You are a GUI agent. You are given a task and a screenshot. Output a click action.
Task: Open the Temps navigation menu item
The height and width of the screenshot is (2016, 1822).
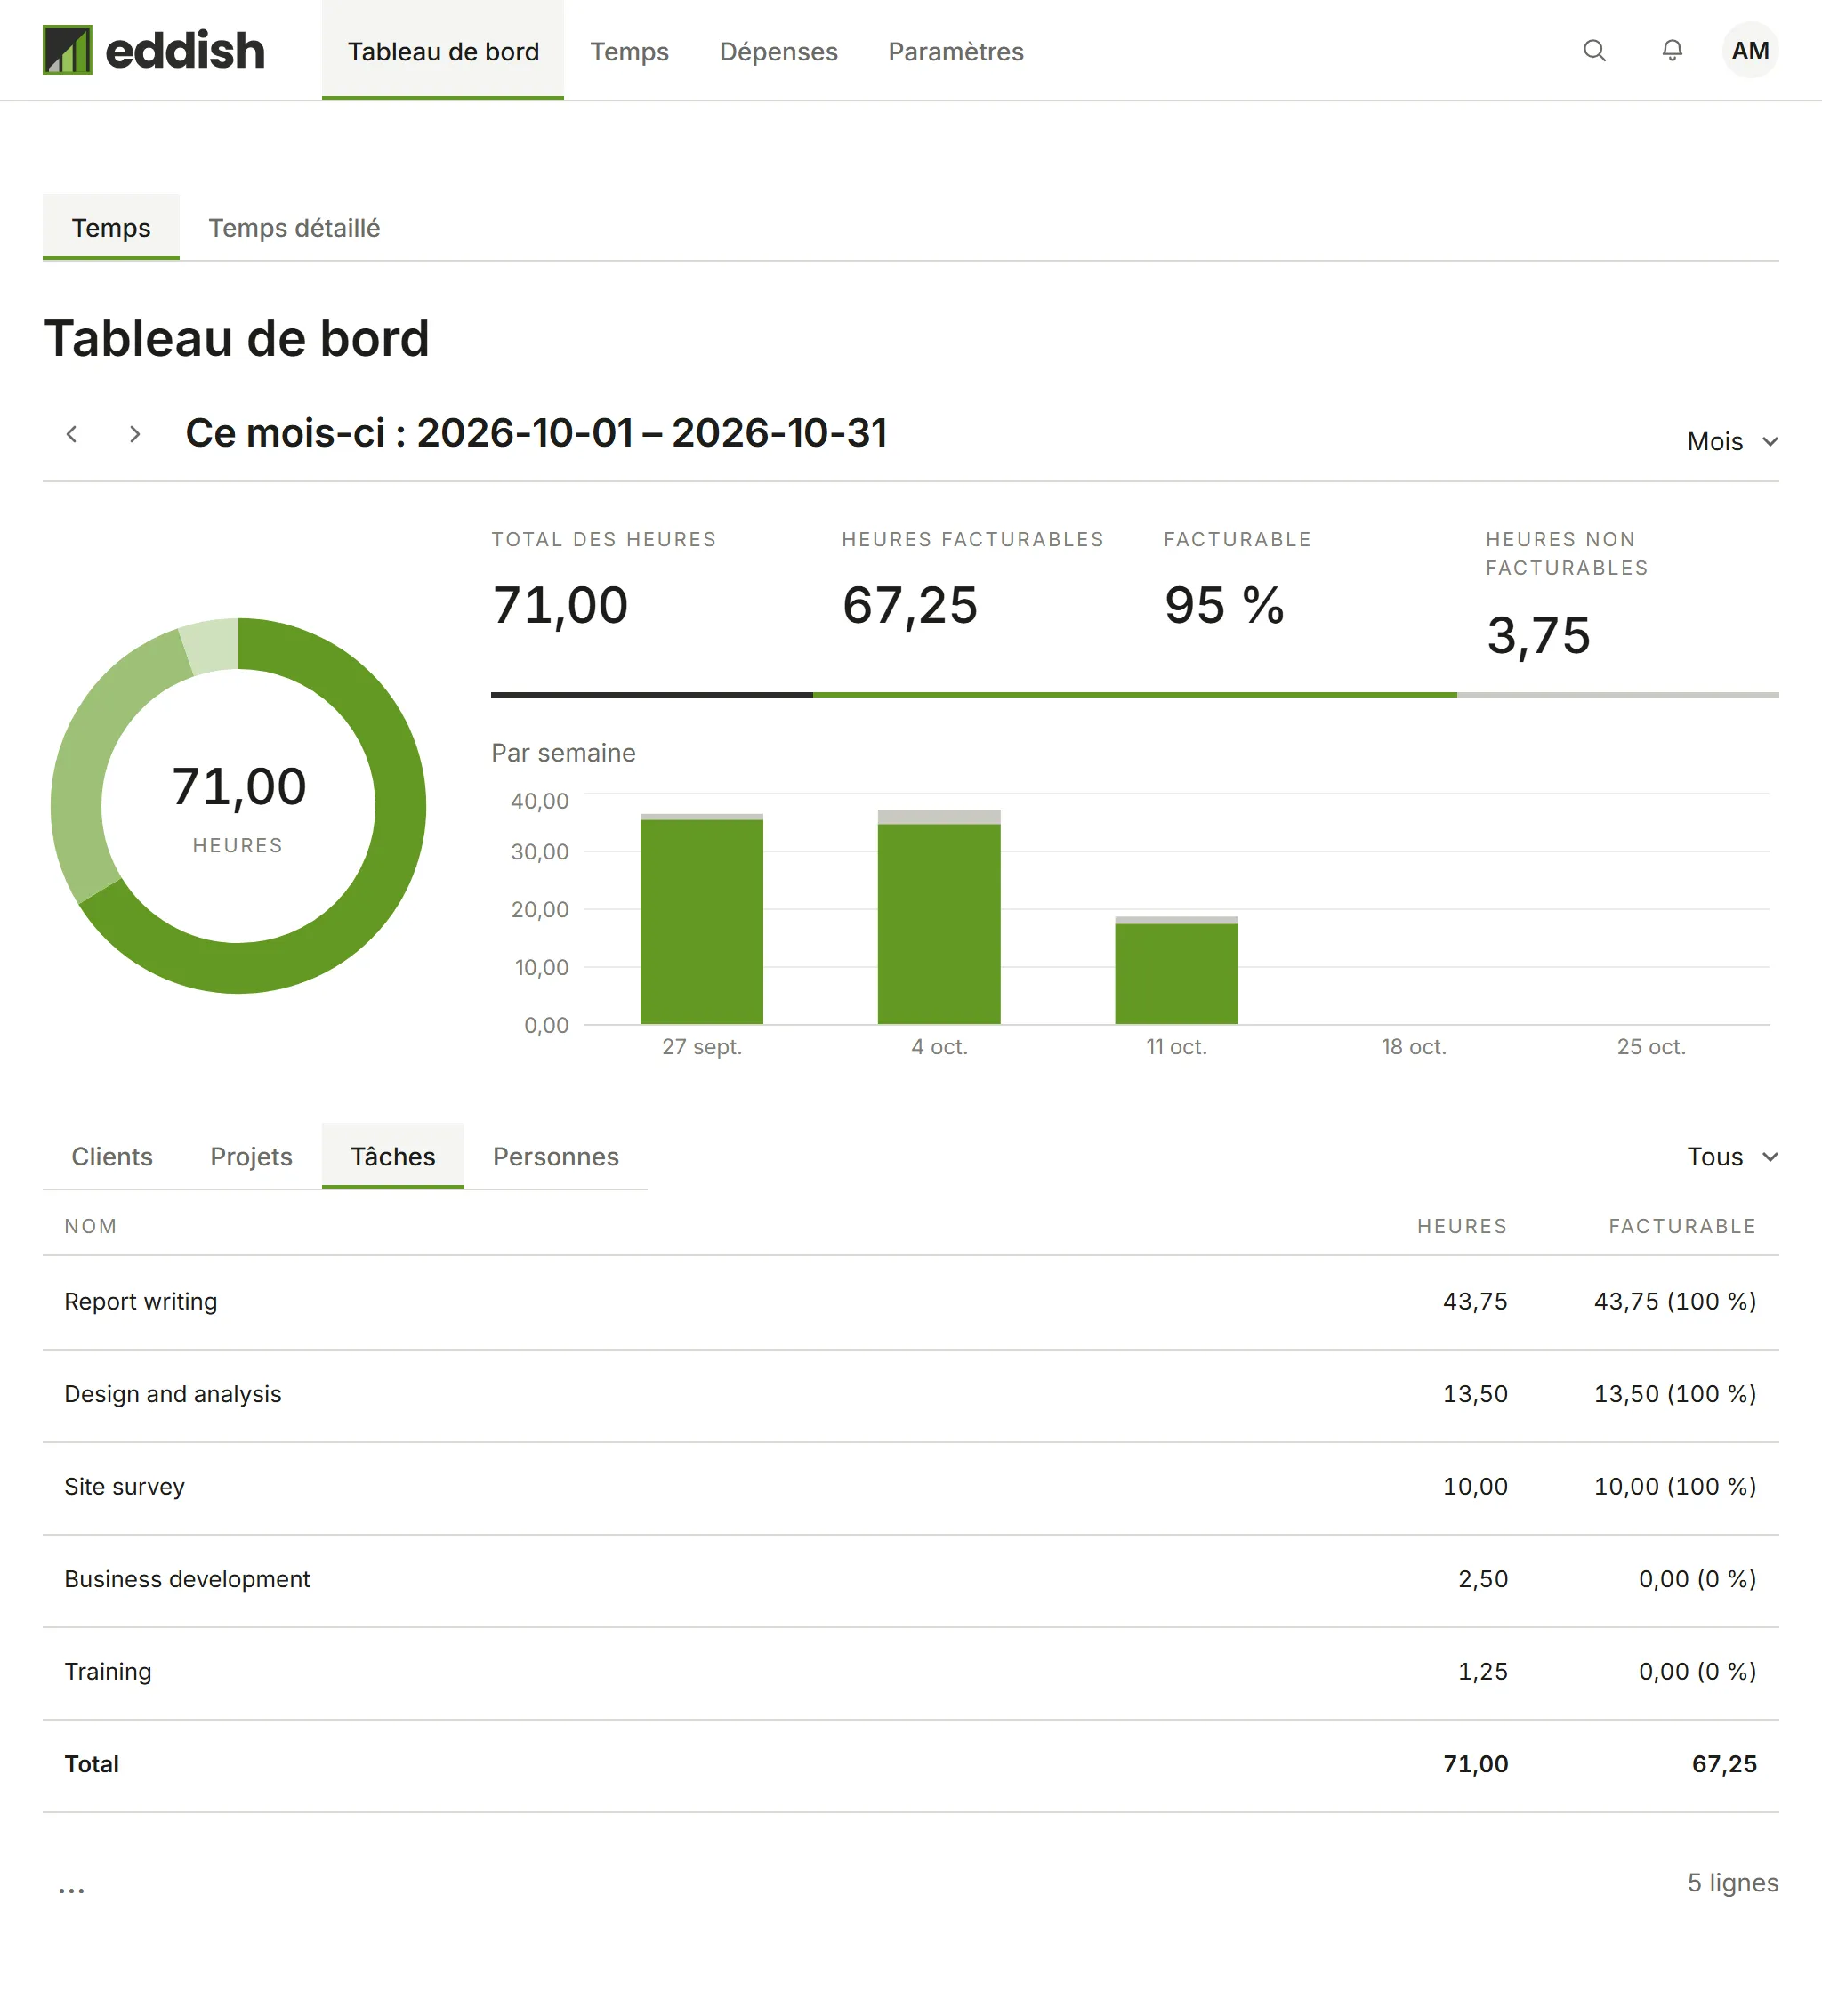629,51
